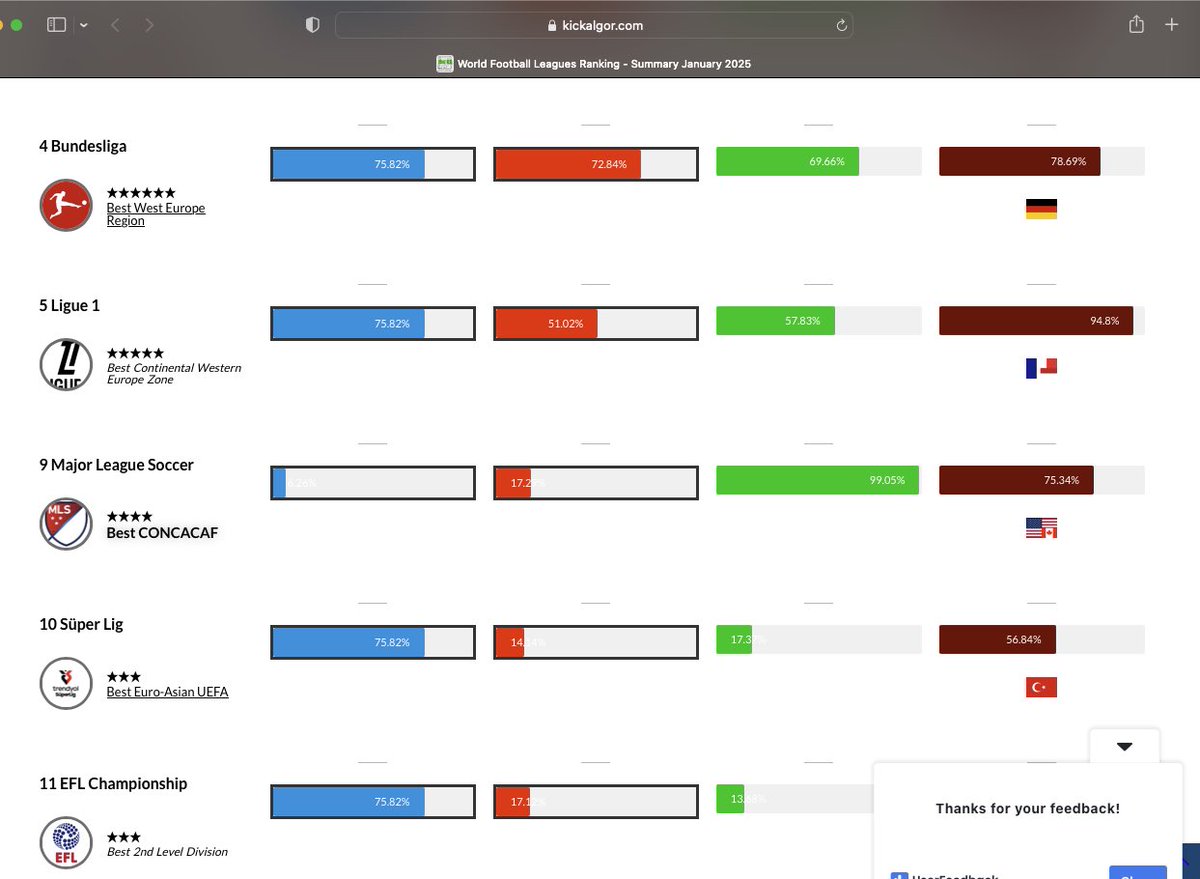This screenshot has height=879, width=1200.
Task: Click the MLS league logo
Action: 66,524
